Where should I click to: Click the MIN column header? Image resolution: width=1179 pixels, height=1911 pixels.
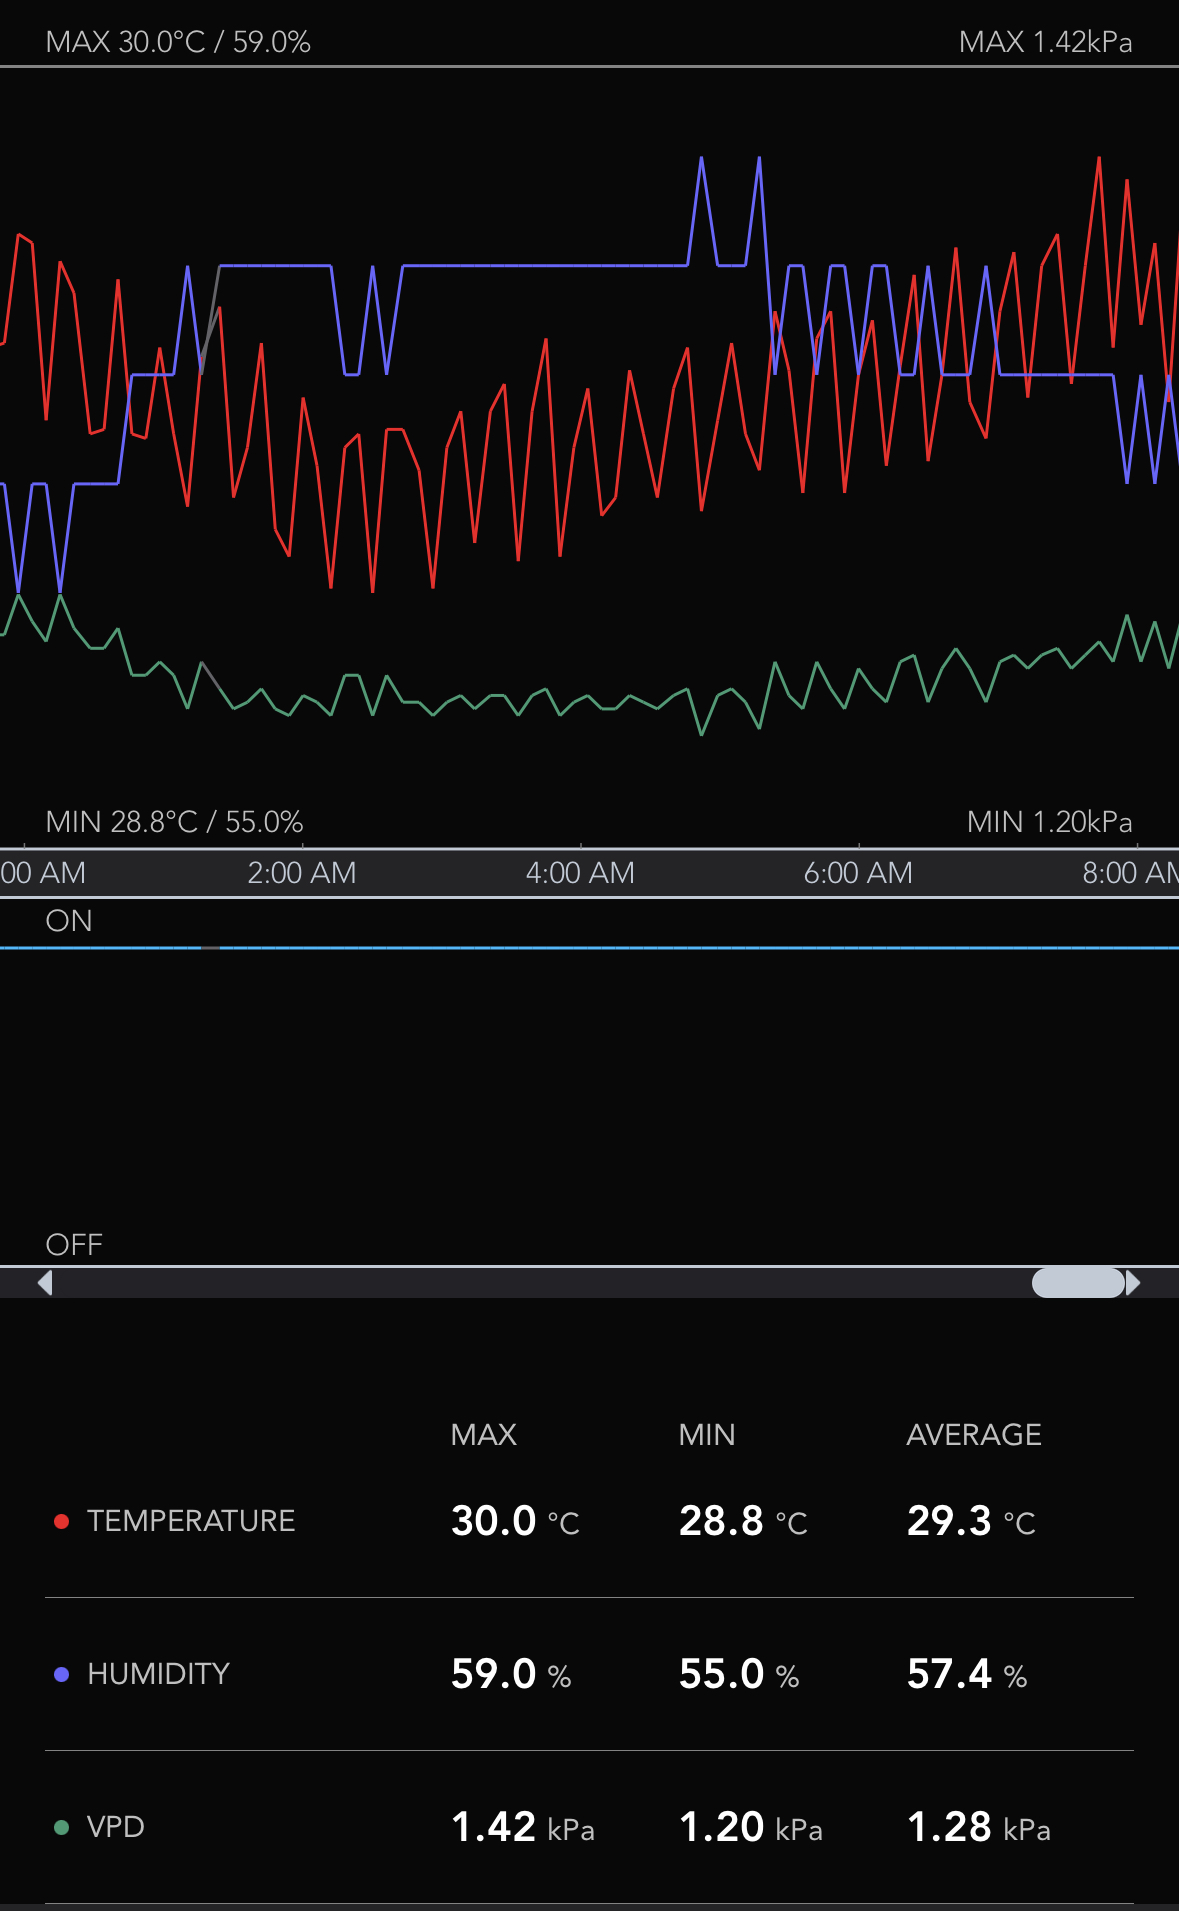[x=707, y=1435]
